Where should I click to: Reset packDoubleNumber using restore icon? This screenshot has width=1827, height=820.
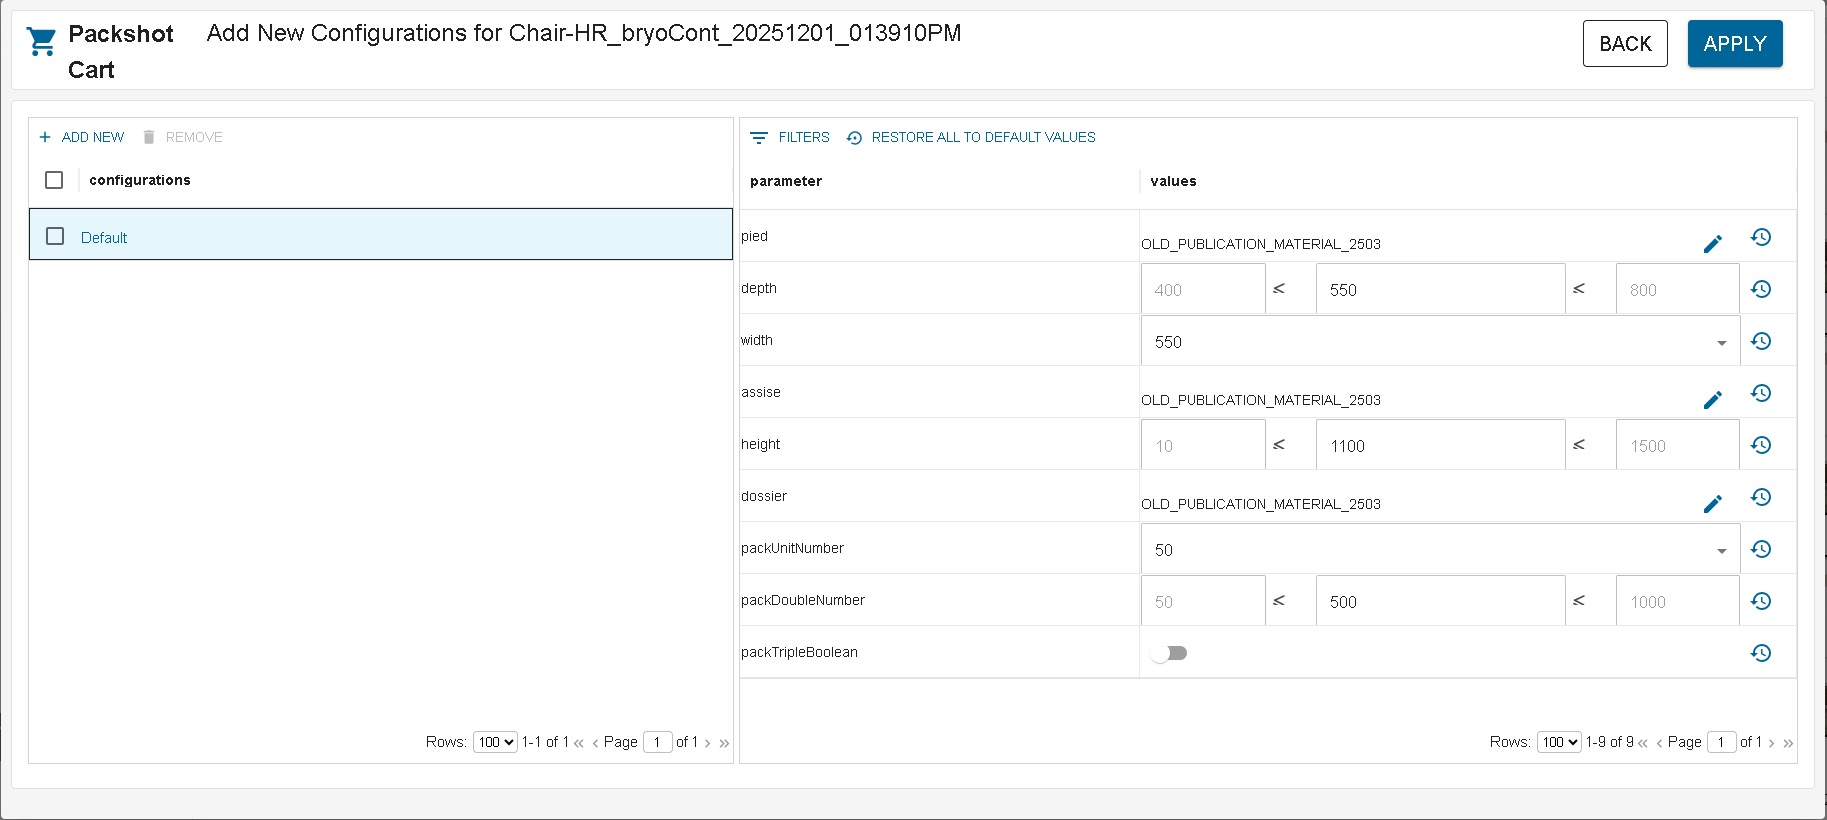[1761, 601]
